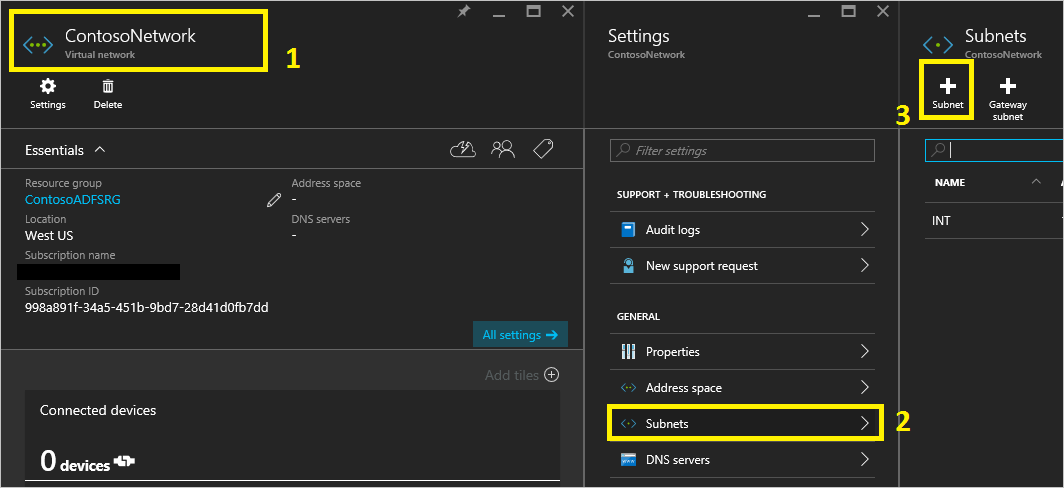The image size is (1064, 488).
Task: Open the Users access icon in Essentials
Action: coord(503,149)
